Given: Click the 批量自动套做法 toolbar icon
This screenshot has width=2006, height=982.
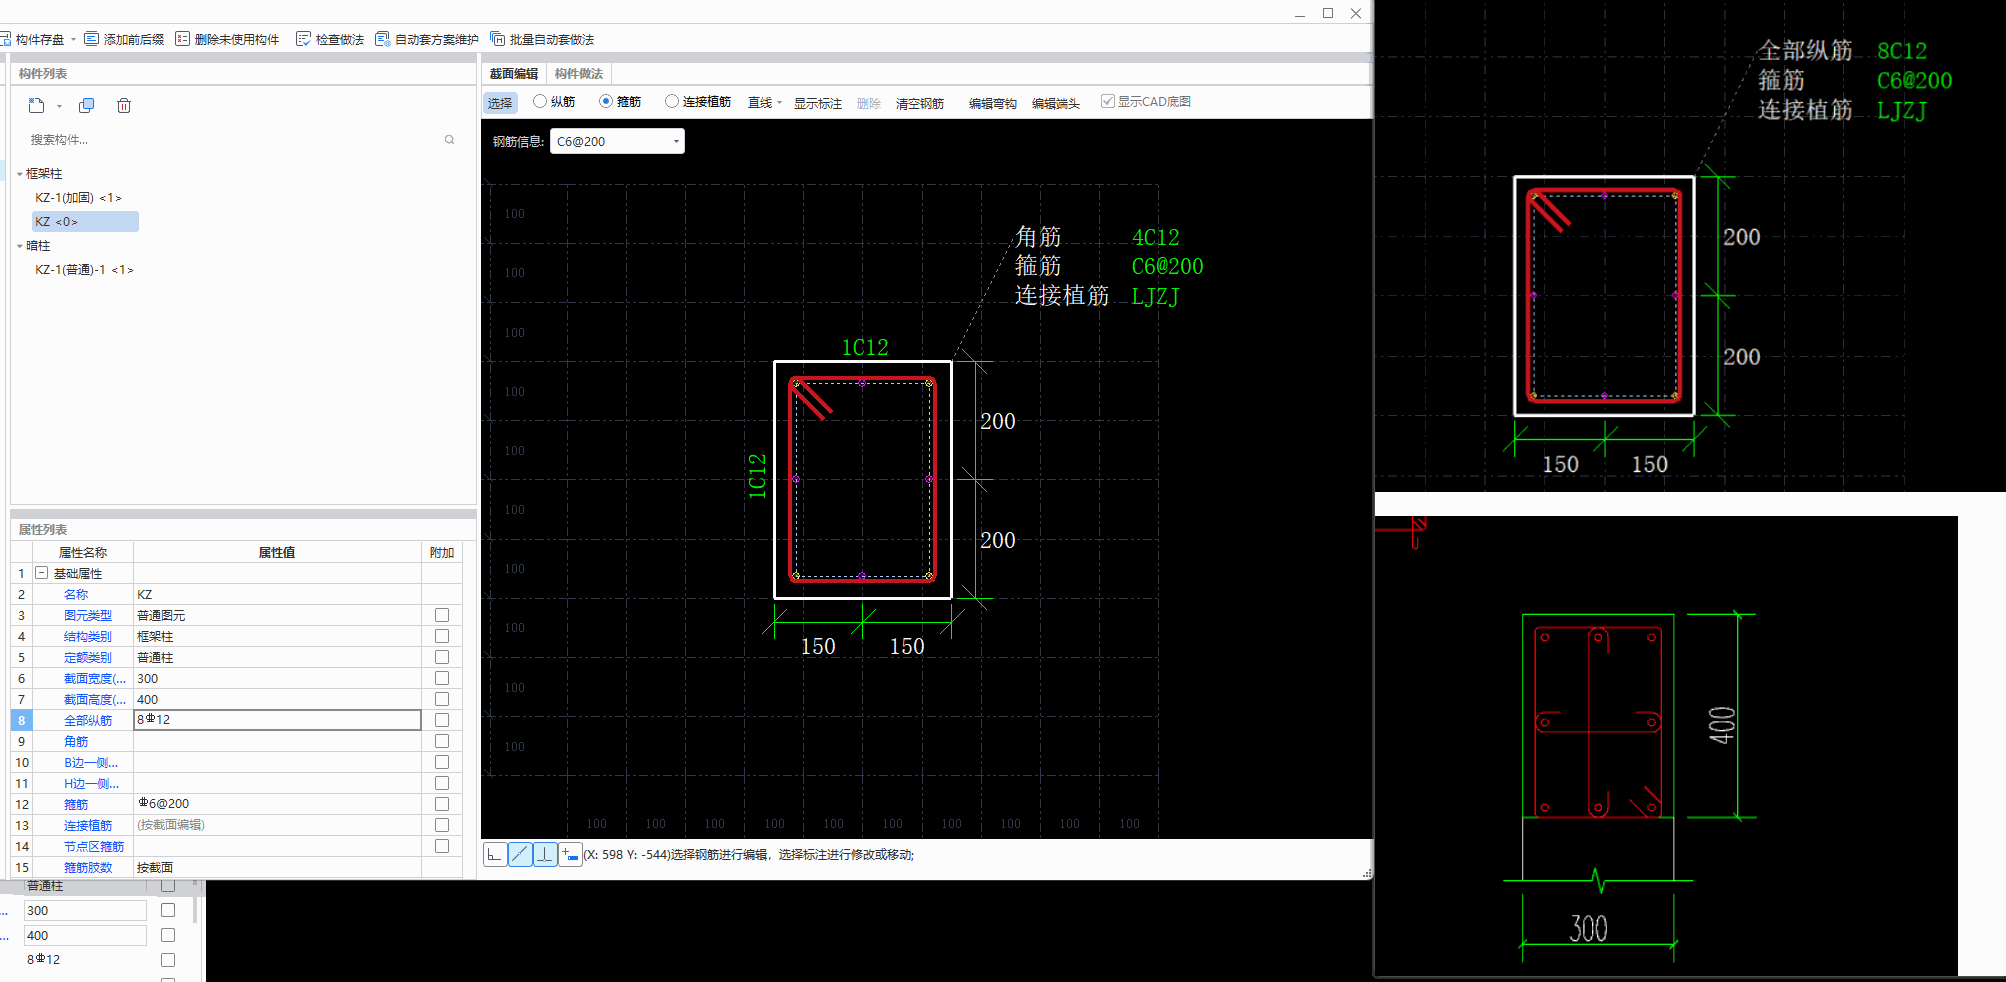Looking at the screenshot, I should click(x=497, y=39).
